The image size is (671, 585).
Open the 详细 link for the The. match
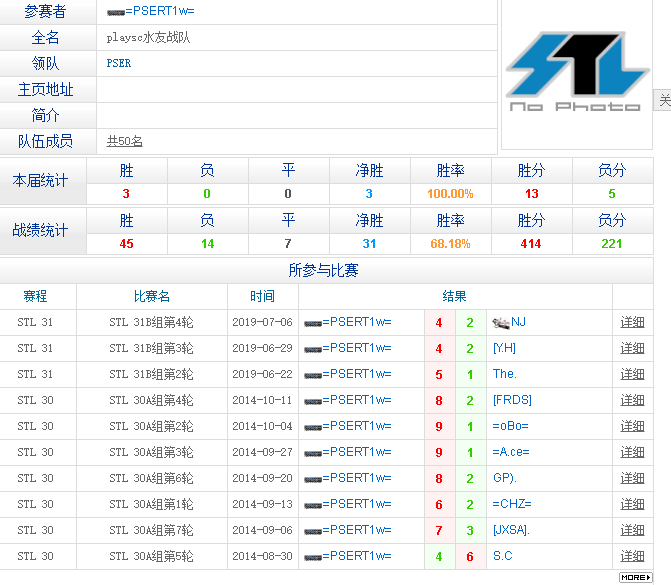click(x=632, y=374)
